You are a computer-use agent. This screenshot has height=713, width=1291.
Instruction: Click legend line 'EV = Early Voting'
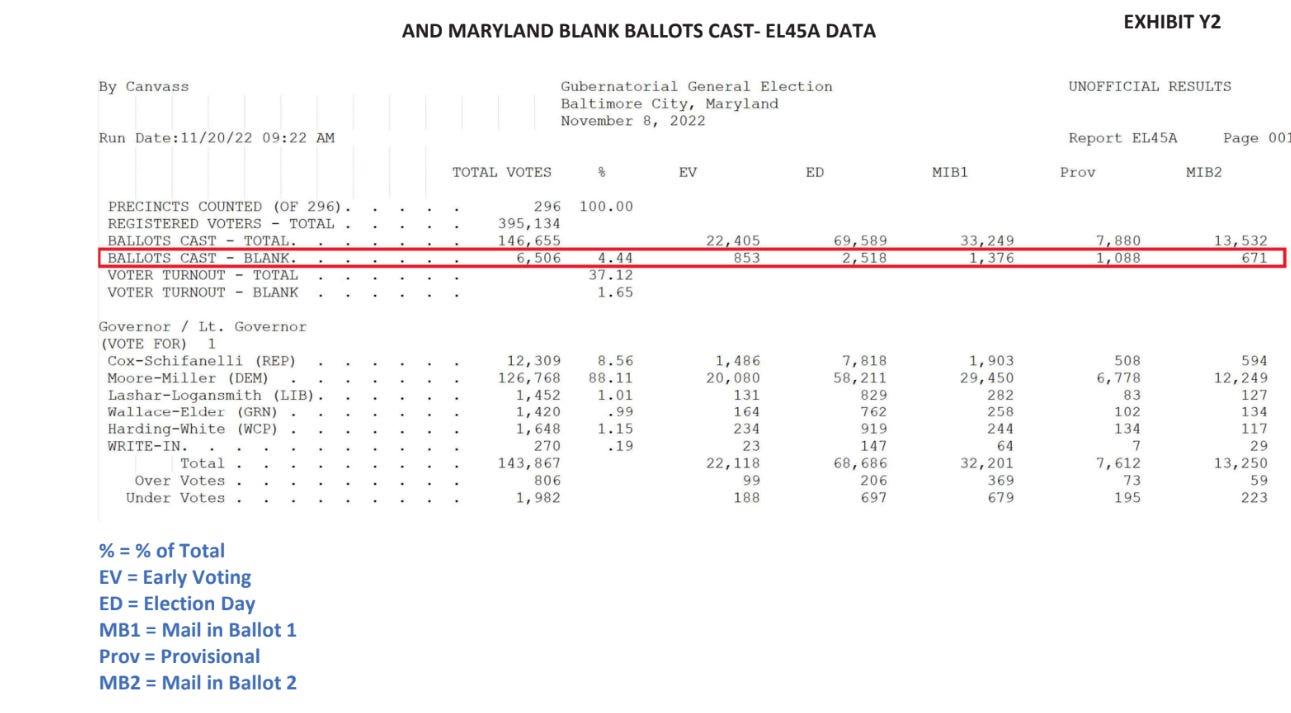(x=175, y=577)
